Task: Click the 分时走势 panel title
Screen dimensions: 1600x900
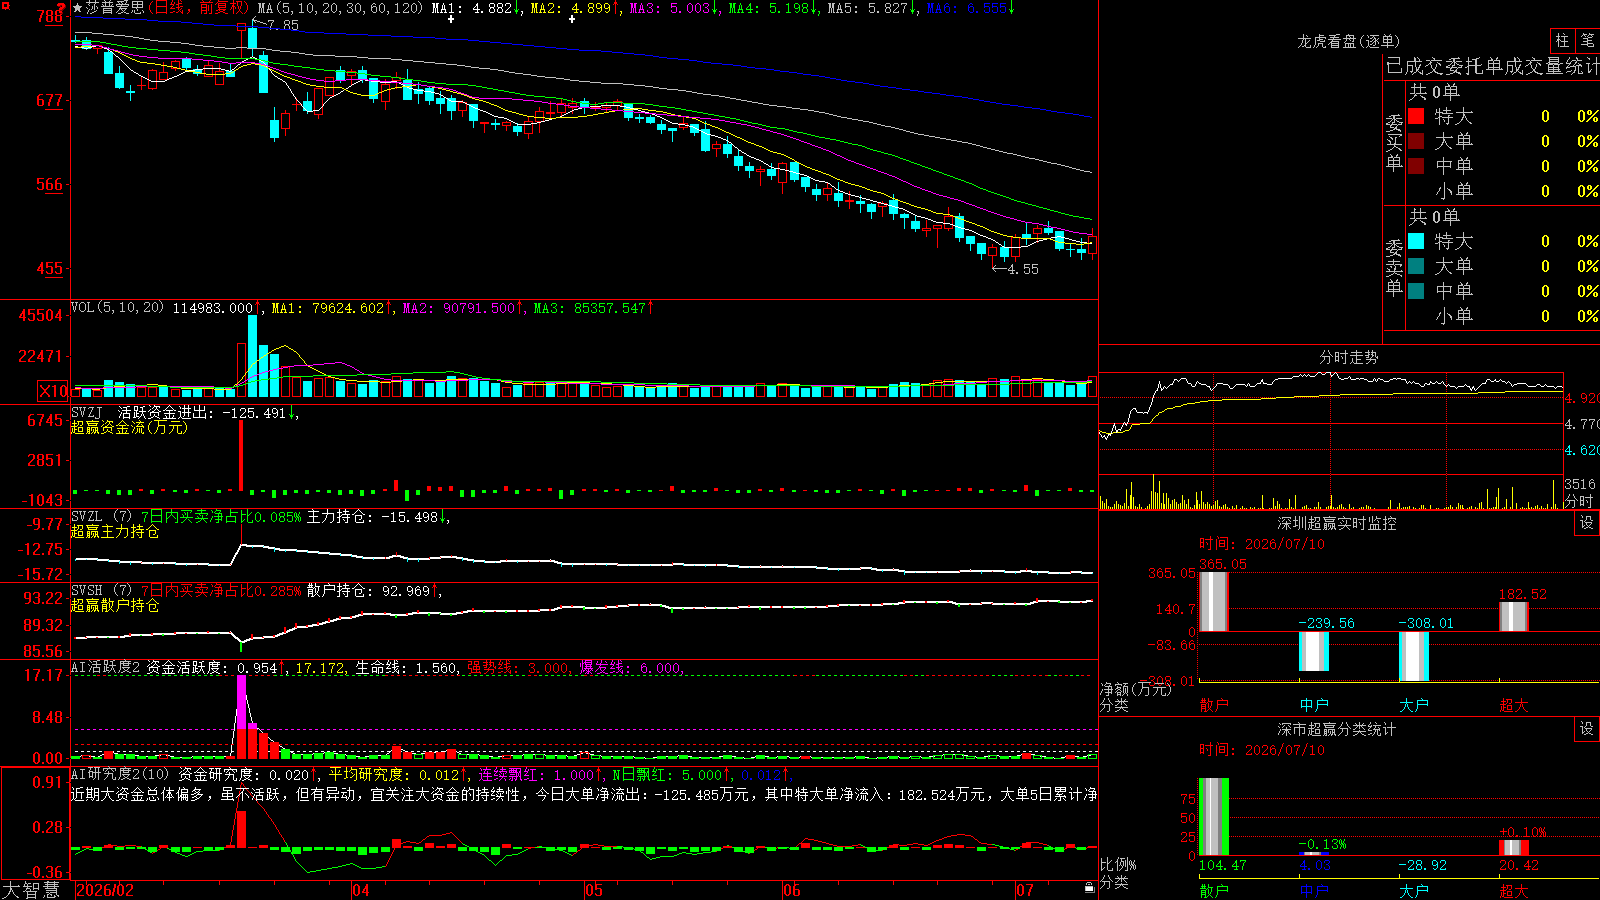Action: click(1349, 357)
